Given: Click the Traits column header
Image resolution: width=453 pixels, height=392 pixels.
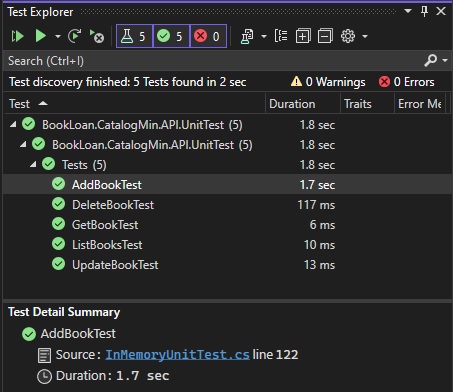Looking at the screenshot, I should pos(367,104).
